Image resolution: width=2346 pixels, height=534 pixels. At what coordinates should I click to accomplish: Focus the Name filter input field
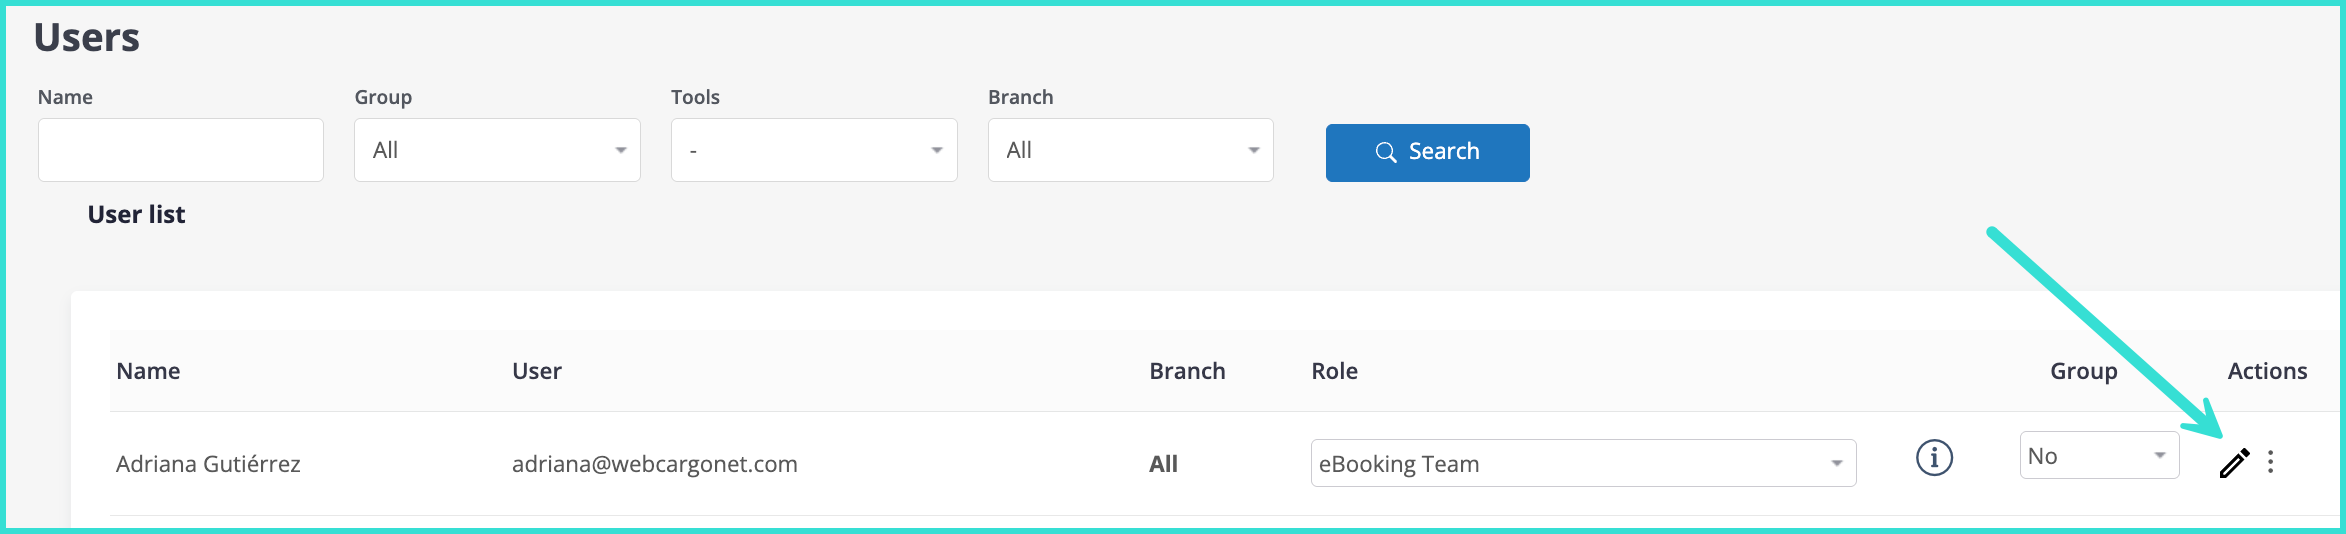(181, 150)
